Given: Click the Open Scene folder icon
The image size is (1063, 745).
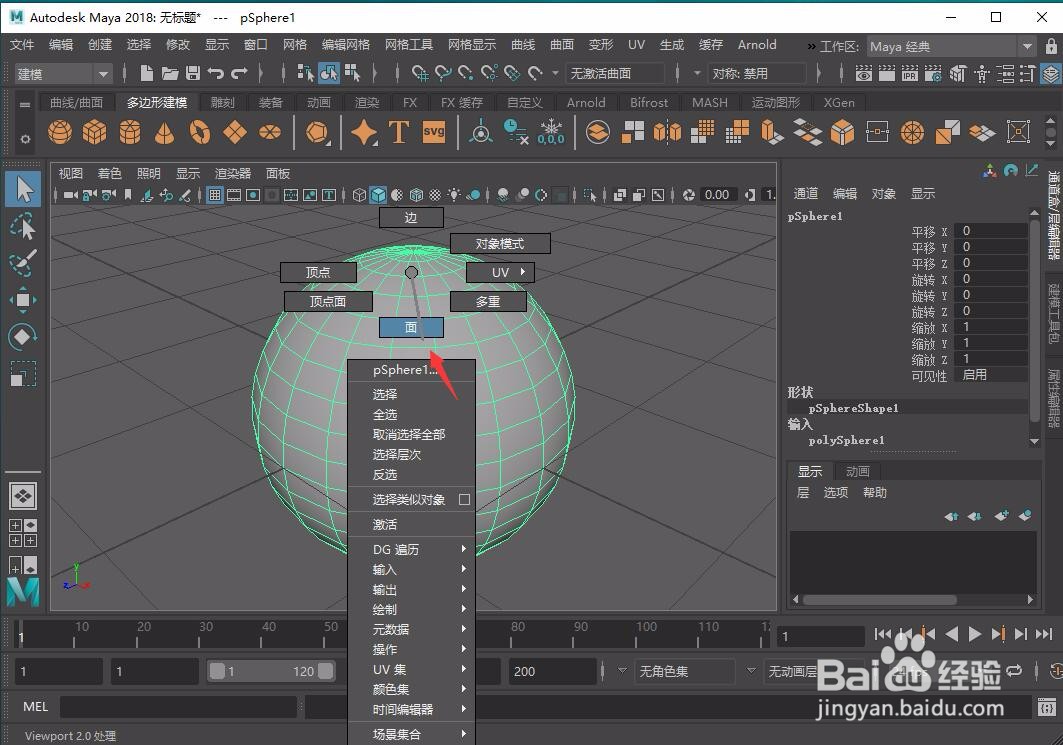Looking at the screenshot, I should click(170, 73).
